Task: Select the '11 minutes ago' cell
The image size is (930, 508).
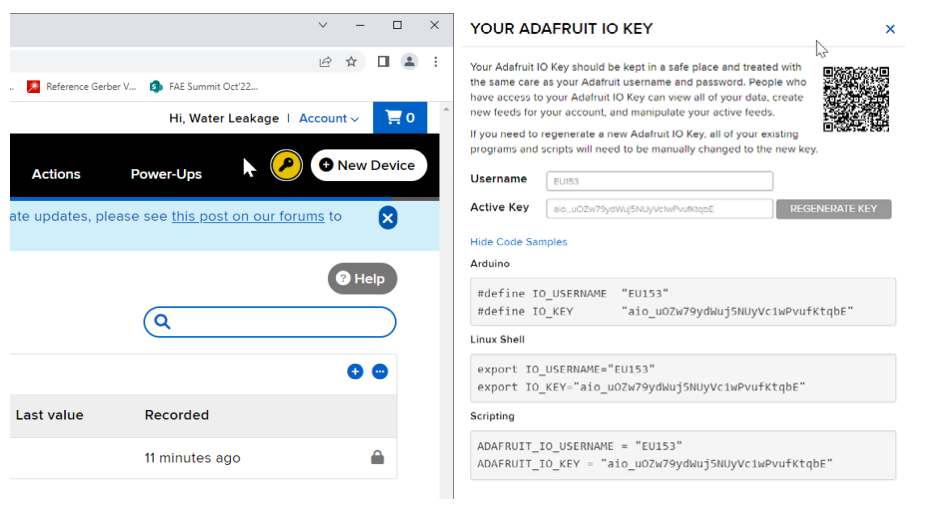Action: (193, 458)
